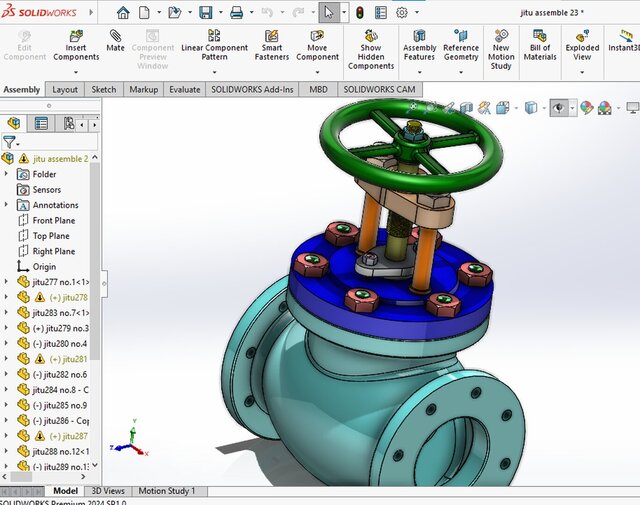Click the Home icon in quick access toolbar

click(x=123, y=13)
